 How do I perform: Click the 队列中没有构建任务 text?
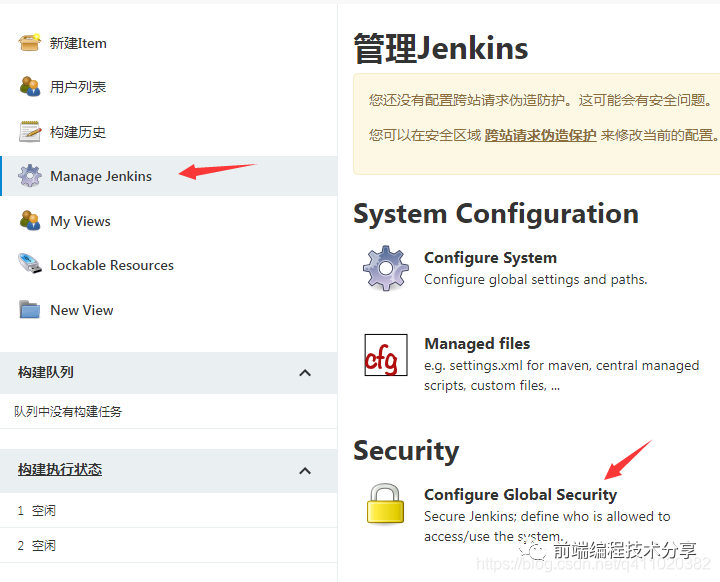pos(68,412)
